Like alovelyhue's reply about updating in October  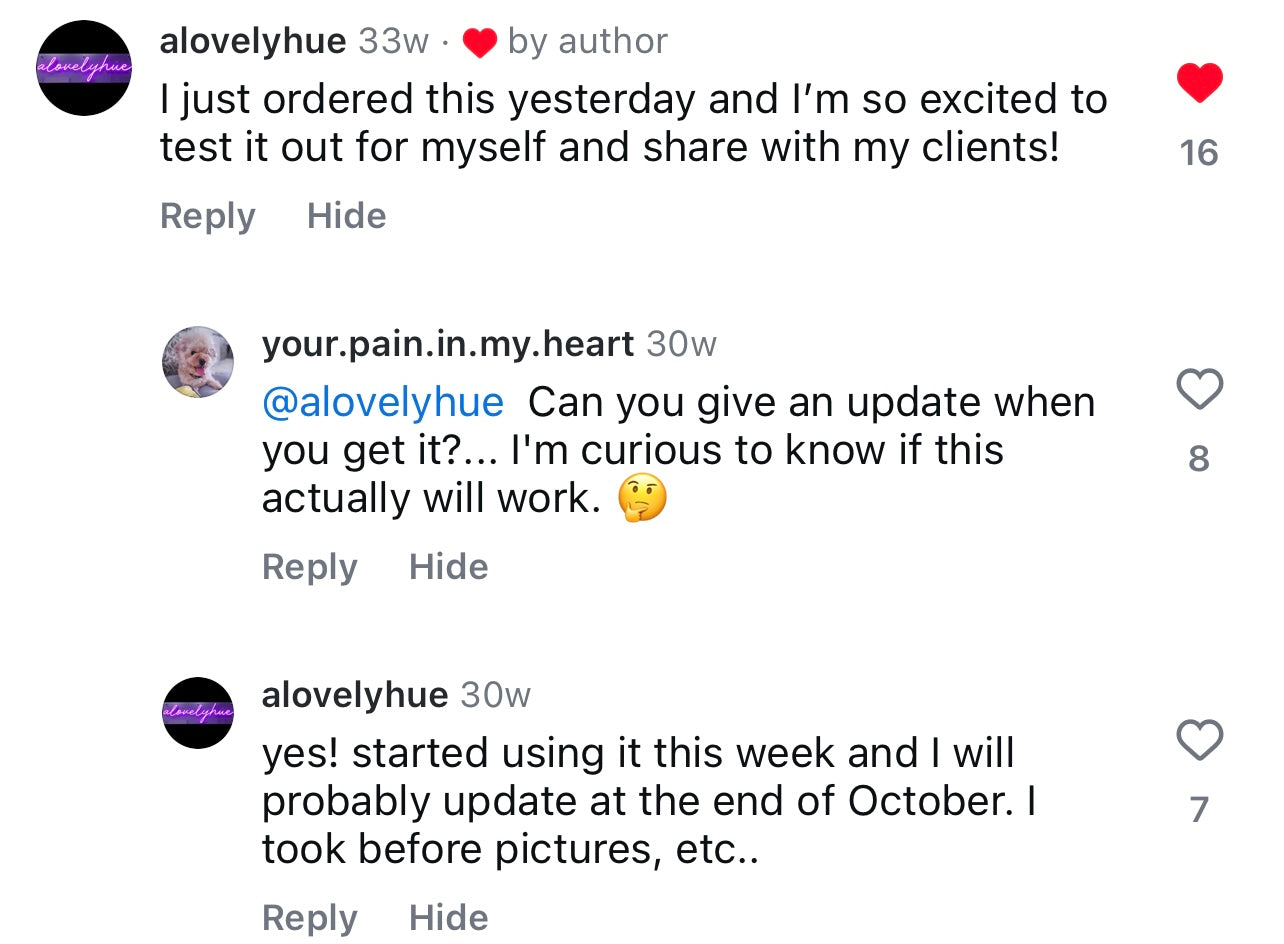click(x=1199, y=740)
